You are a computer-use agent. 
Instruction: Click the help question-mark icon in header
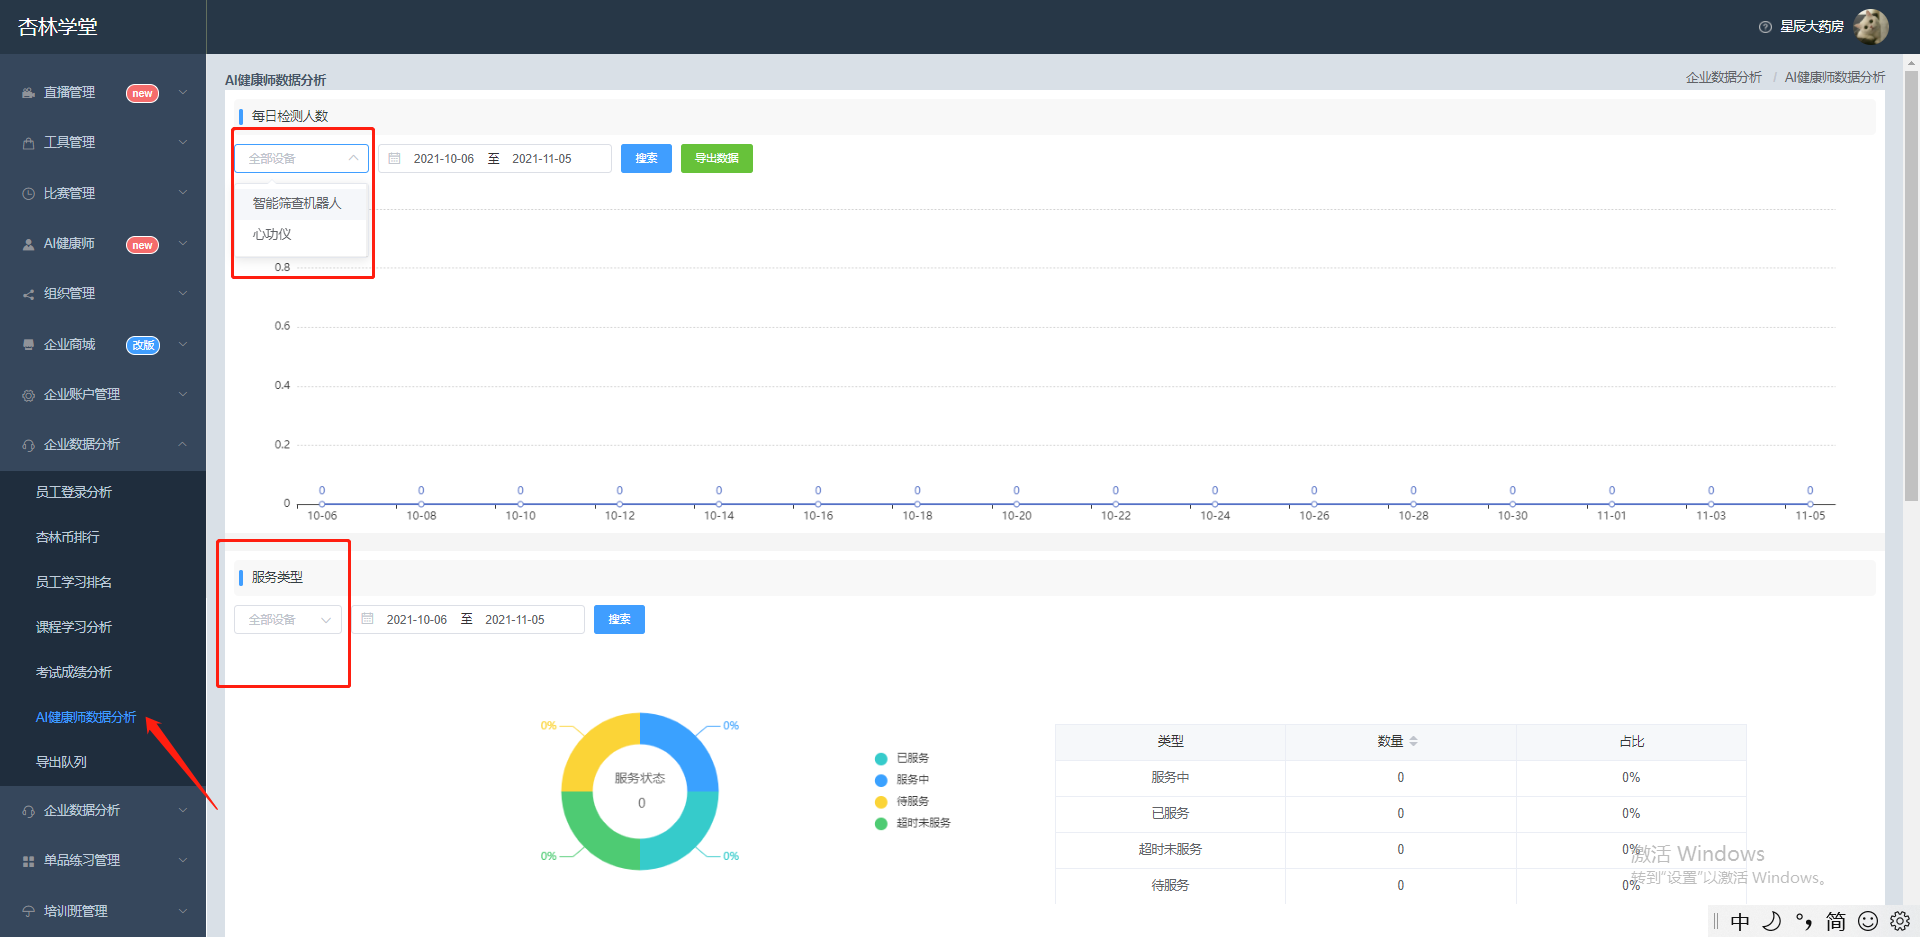[1765, 27]
